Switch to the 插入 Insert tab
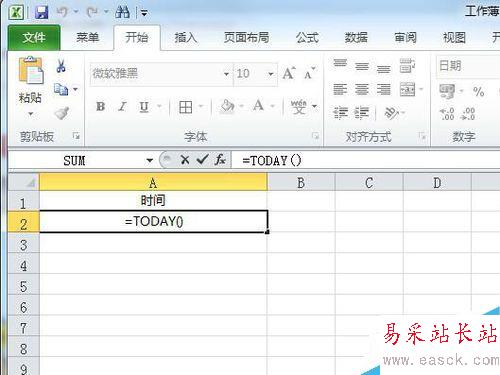 coord(186,37)
